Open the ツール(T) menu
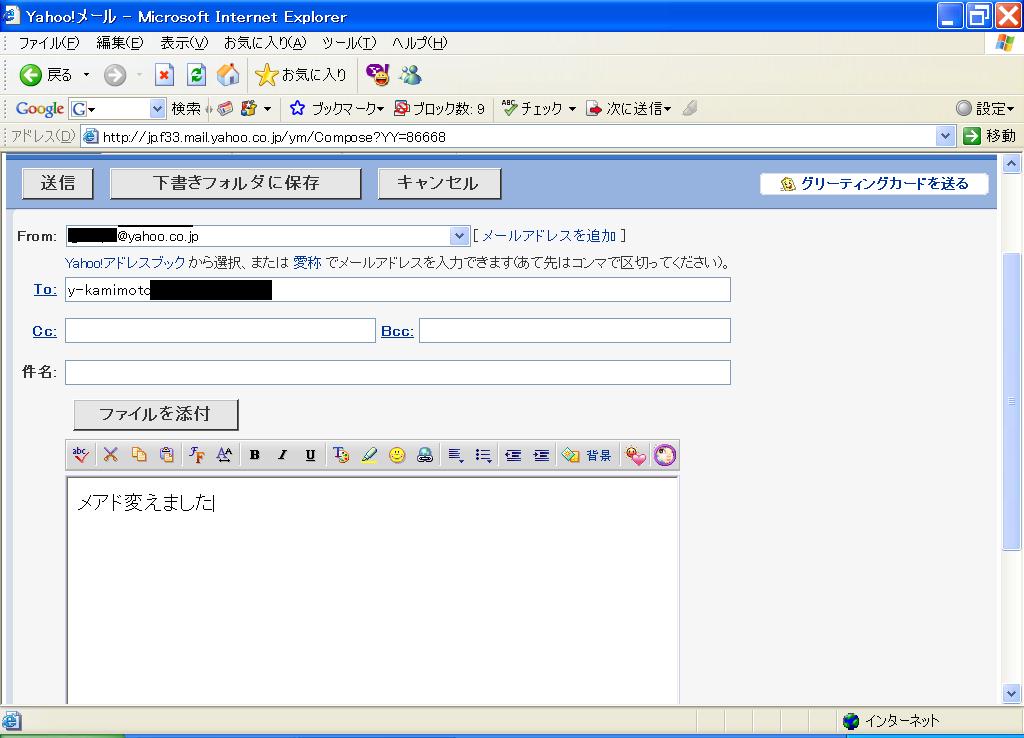This screenshot has height=738, width=1024. [x=349, y=43]
